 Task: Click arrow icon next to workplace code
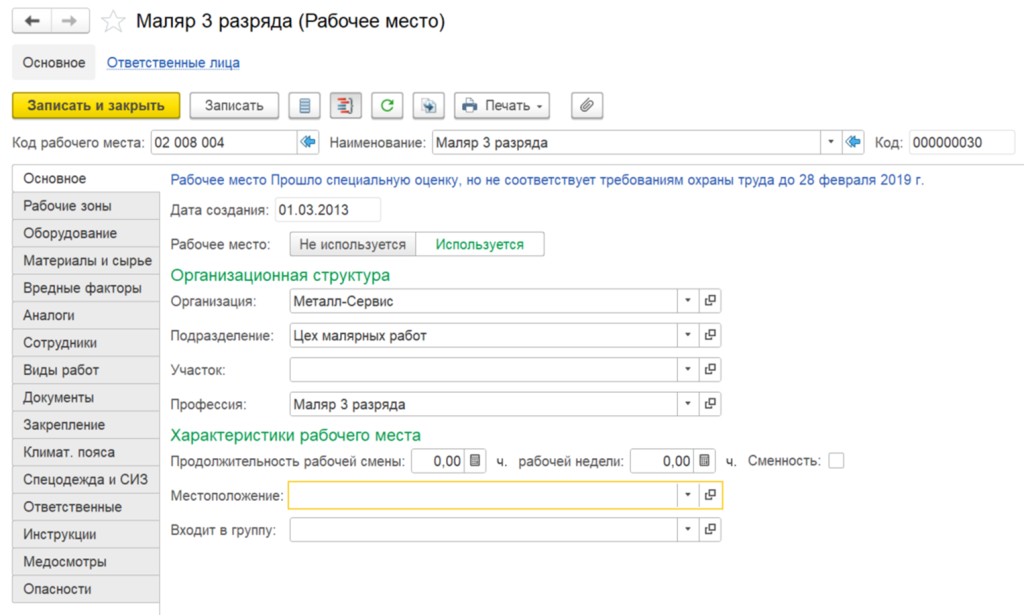308,142
